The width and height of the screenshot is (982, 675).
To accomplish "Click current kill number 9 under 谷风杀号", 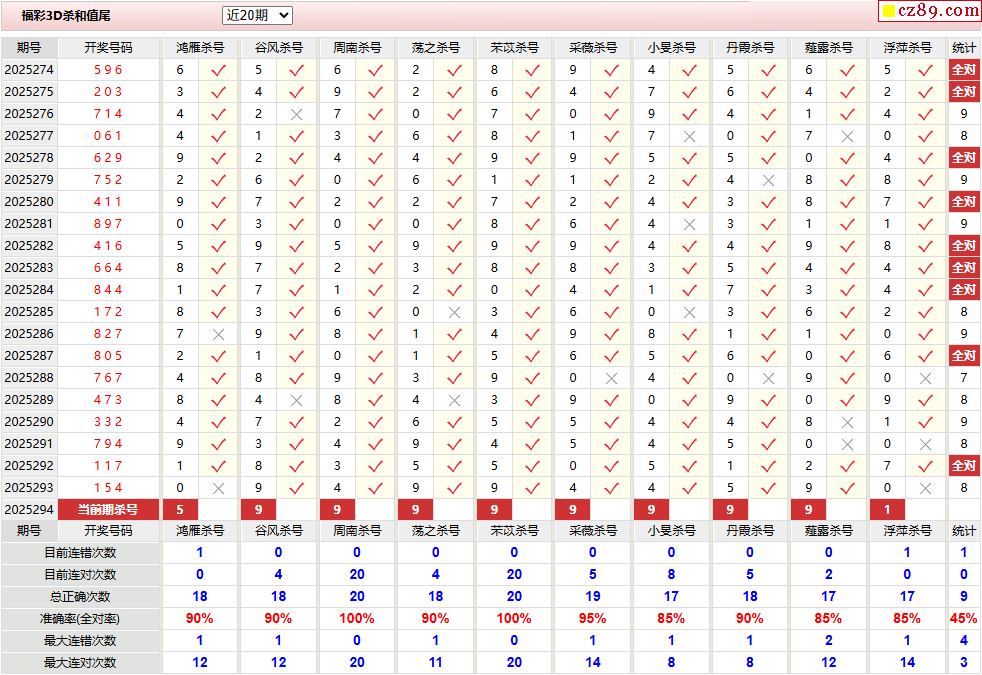I will 259,510.
